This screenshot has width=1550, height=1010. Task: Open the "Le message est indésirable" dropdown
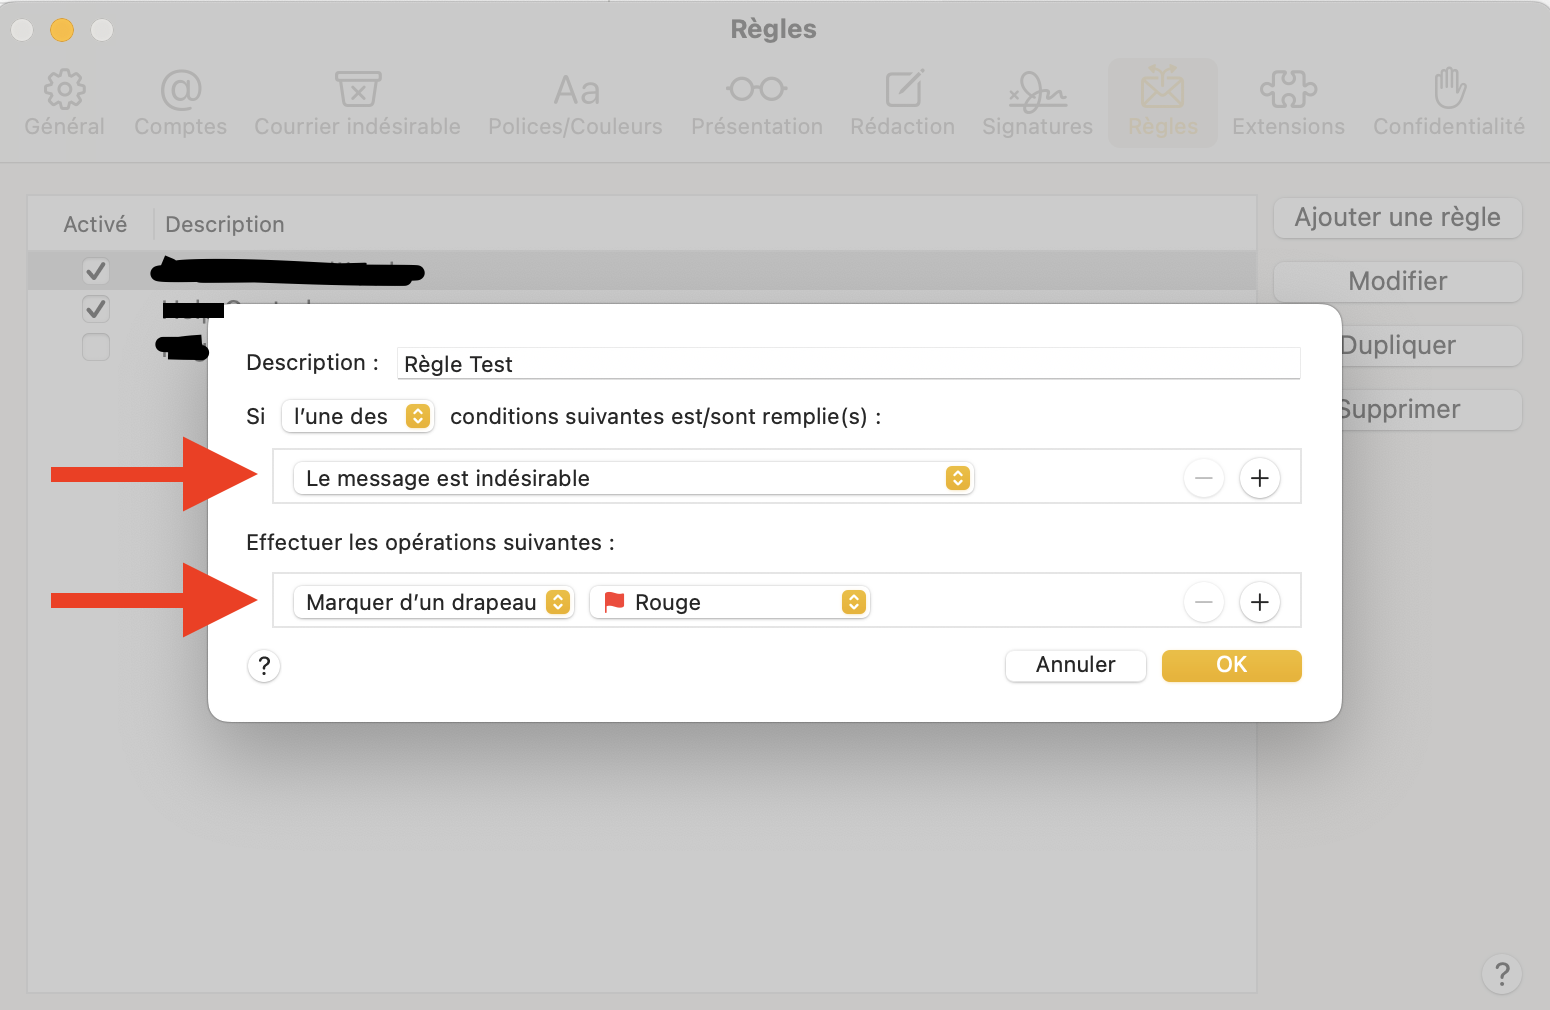pos(633,479)
